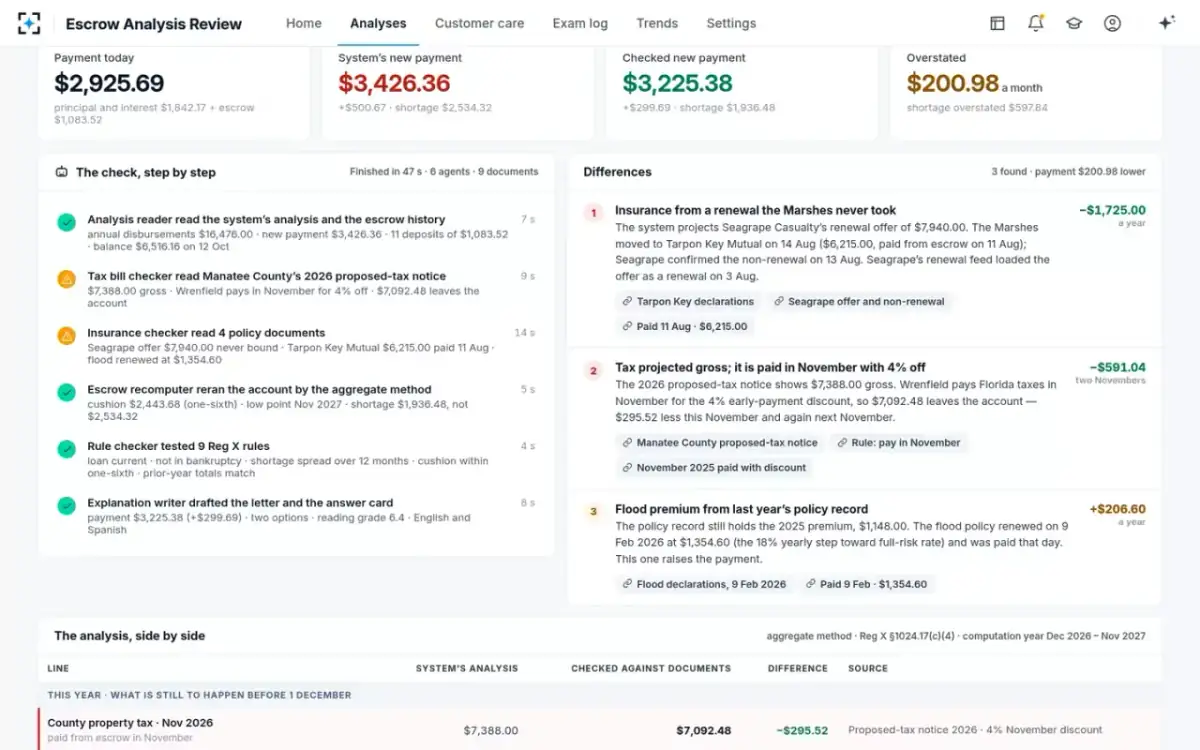The height and width of the screenshot is (750, 1200).
Task: Click warning icon for Insurance checker step
Action: pos(66,336)
